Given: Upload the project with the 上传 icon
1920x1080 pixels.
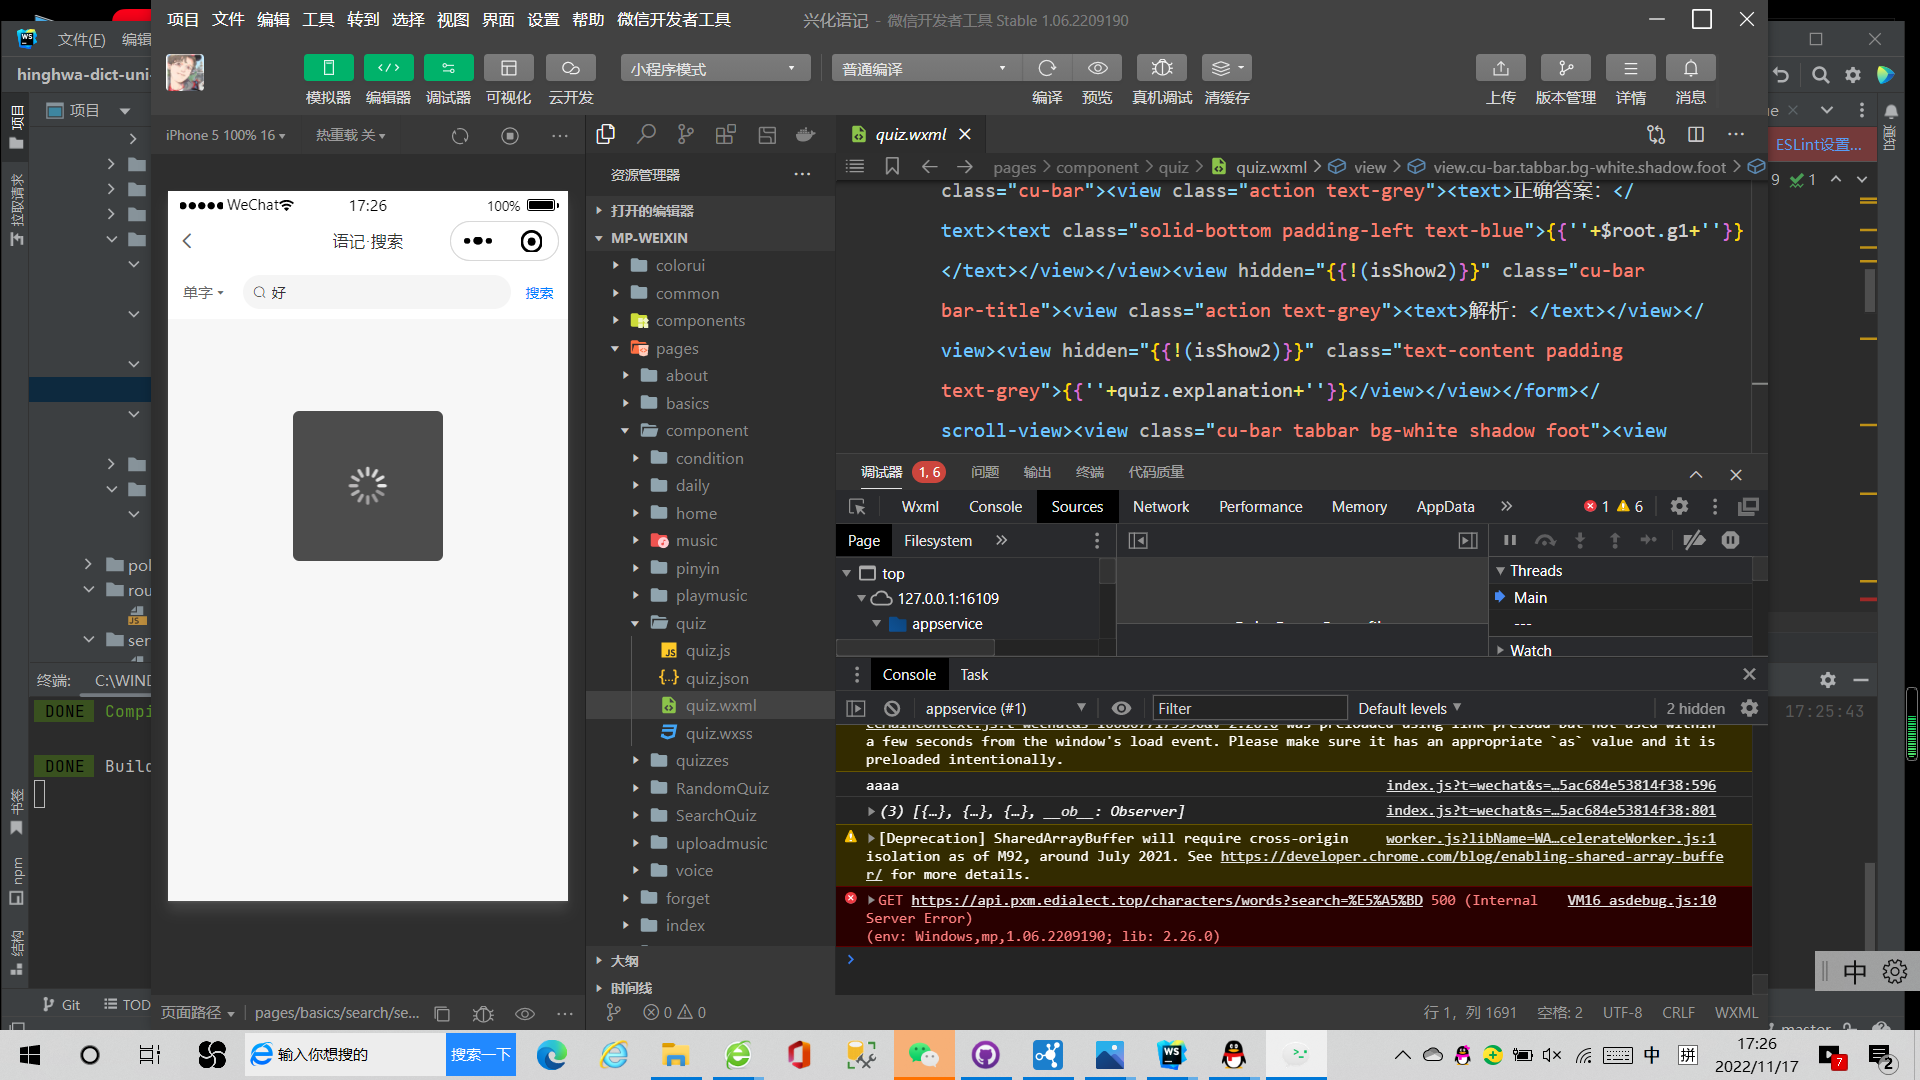Looking at the screenshot, I should (1501, 67).
